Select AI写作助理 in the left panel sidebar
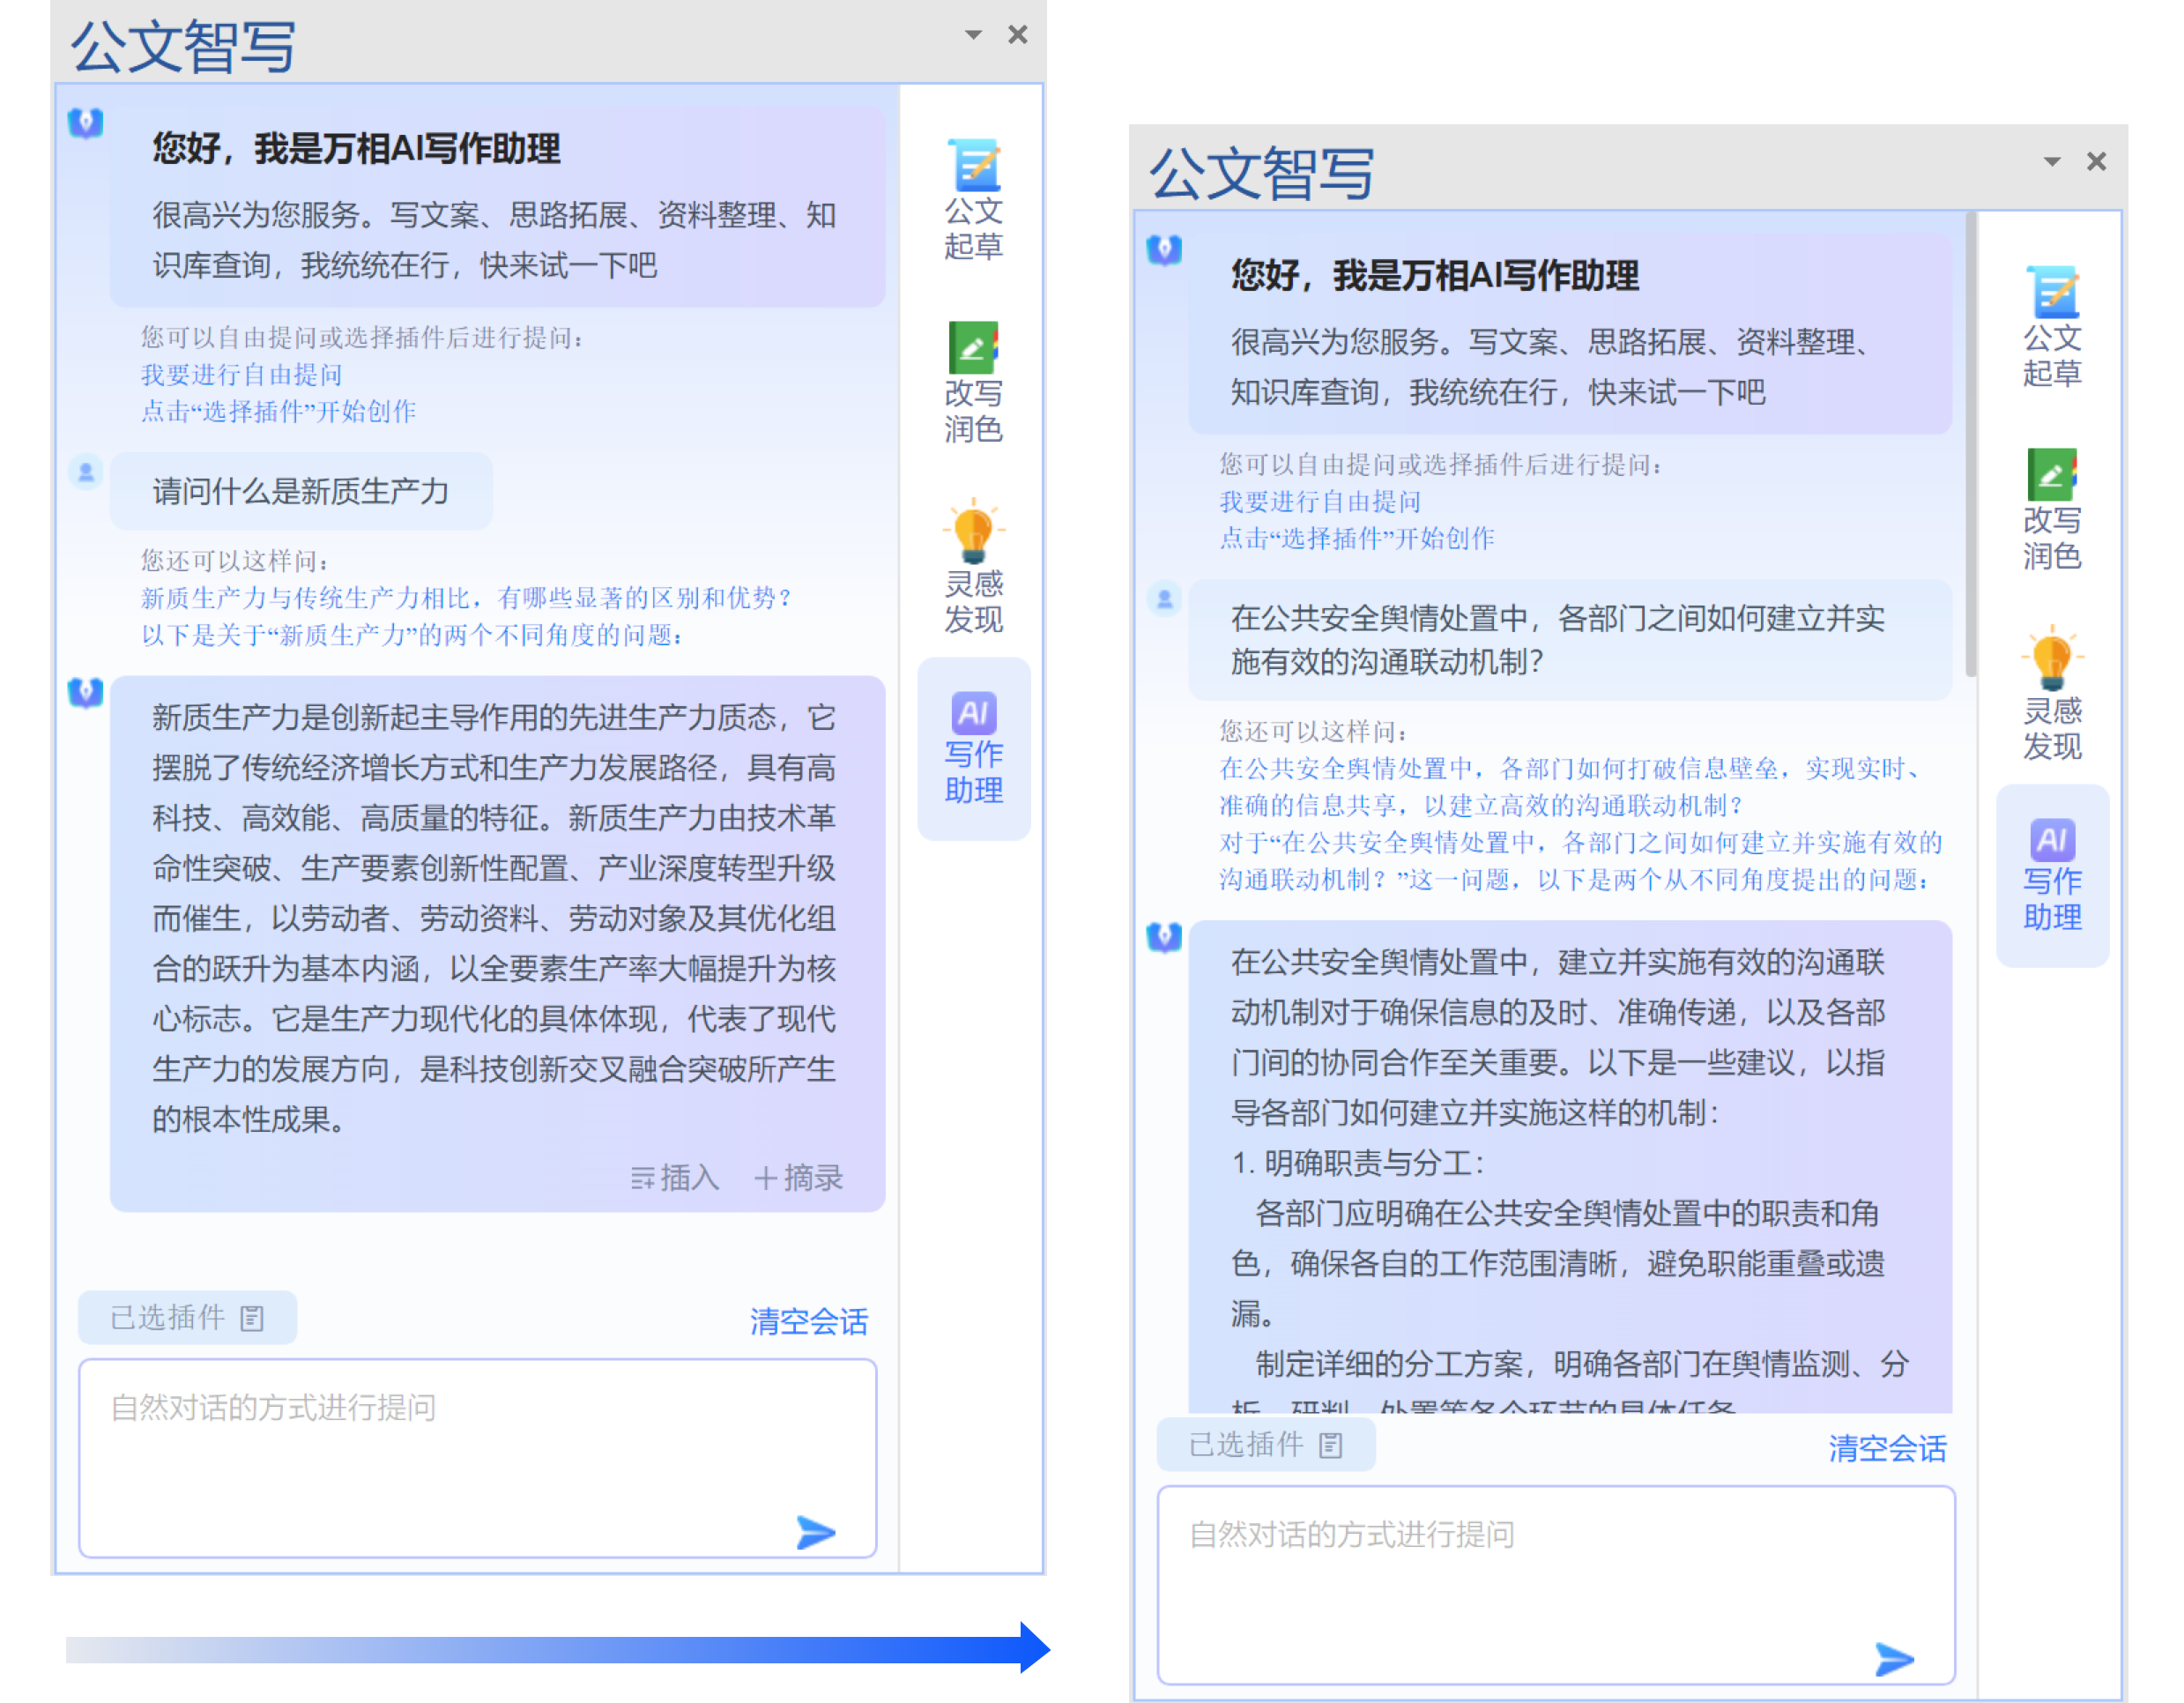The height and width of the screenshot is (1703, 2184). tap(972, 748)
